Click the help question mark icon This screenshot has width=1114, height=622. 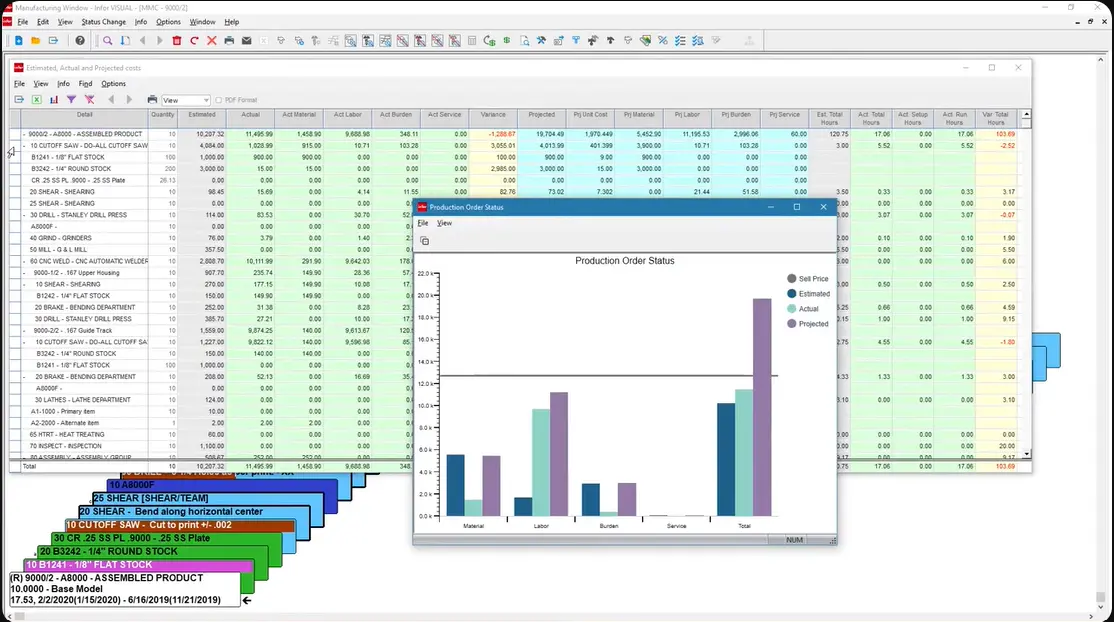point(80,41)
